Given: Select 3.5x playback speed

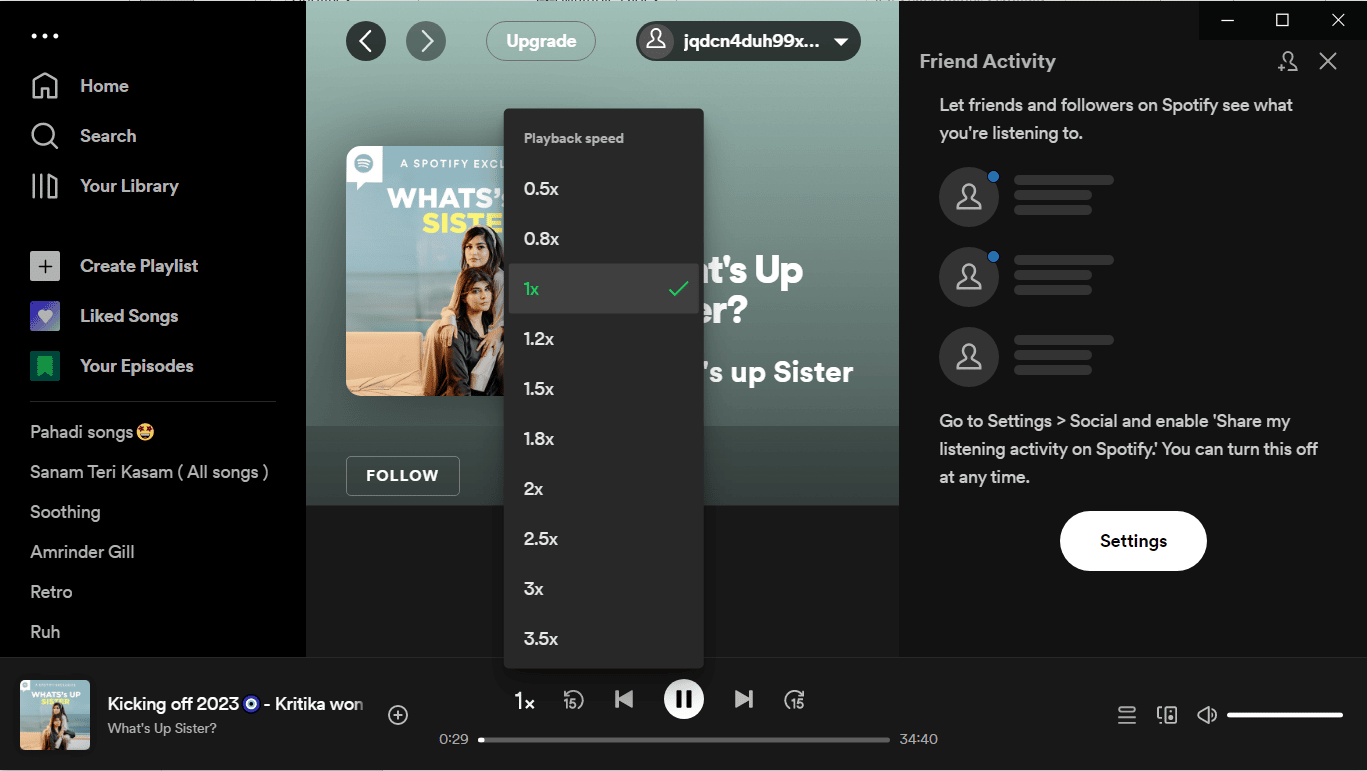Looking at the screenshot, I should 604,639.
